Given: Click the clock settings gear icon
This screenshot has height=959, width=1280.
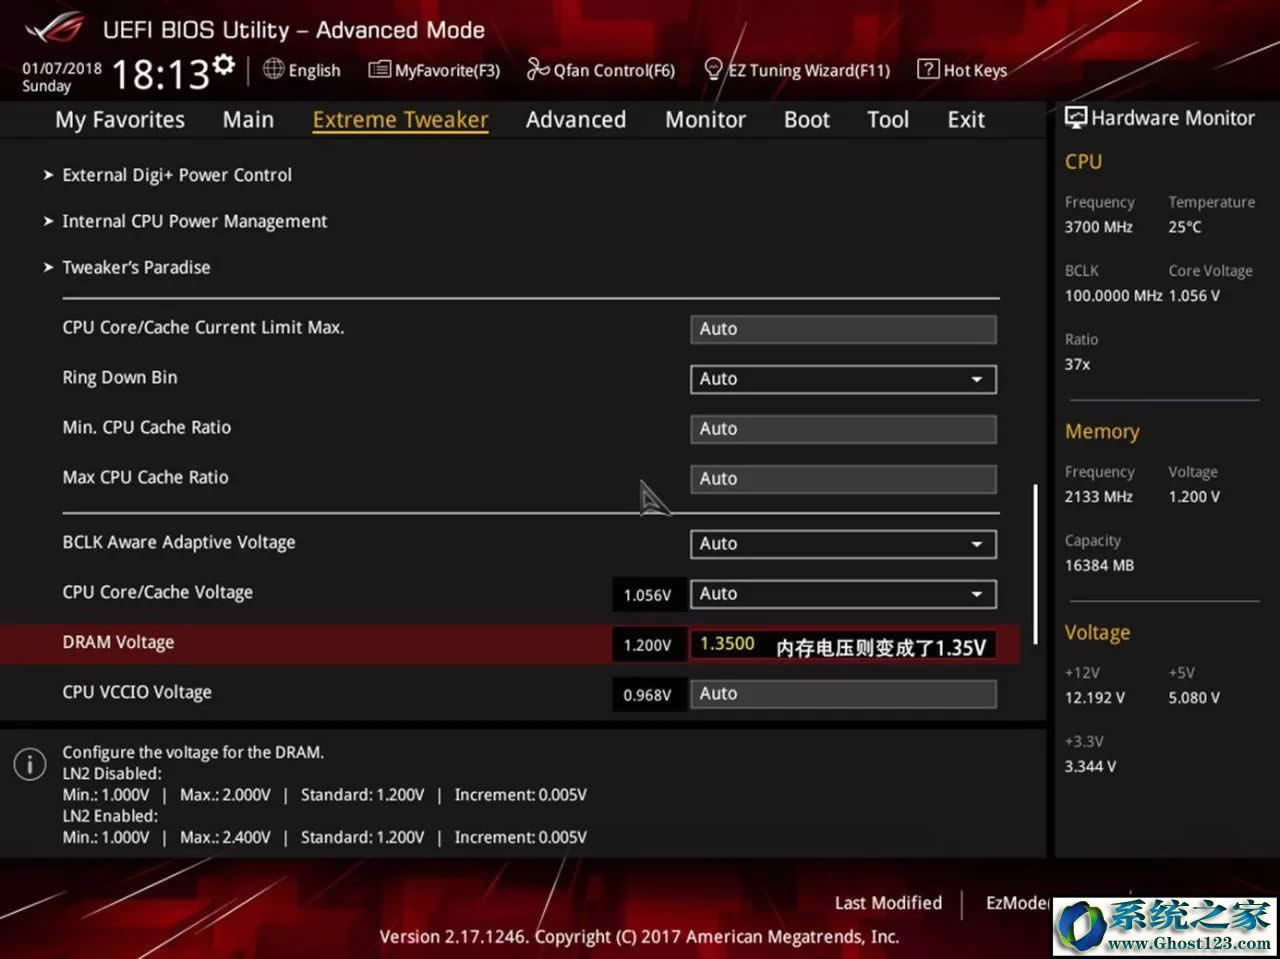Looking at the screenshot, I should point(225,65).
